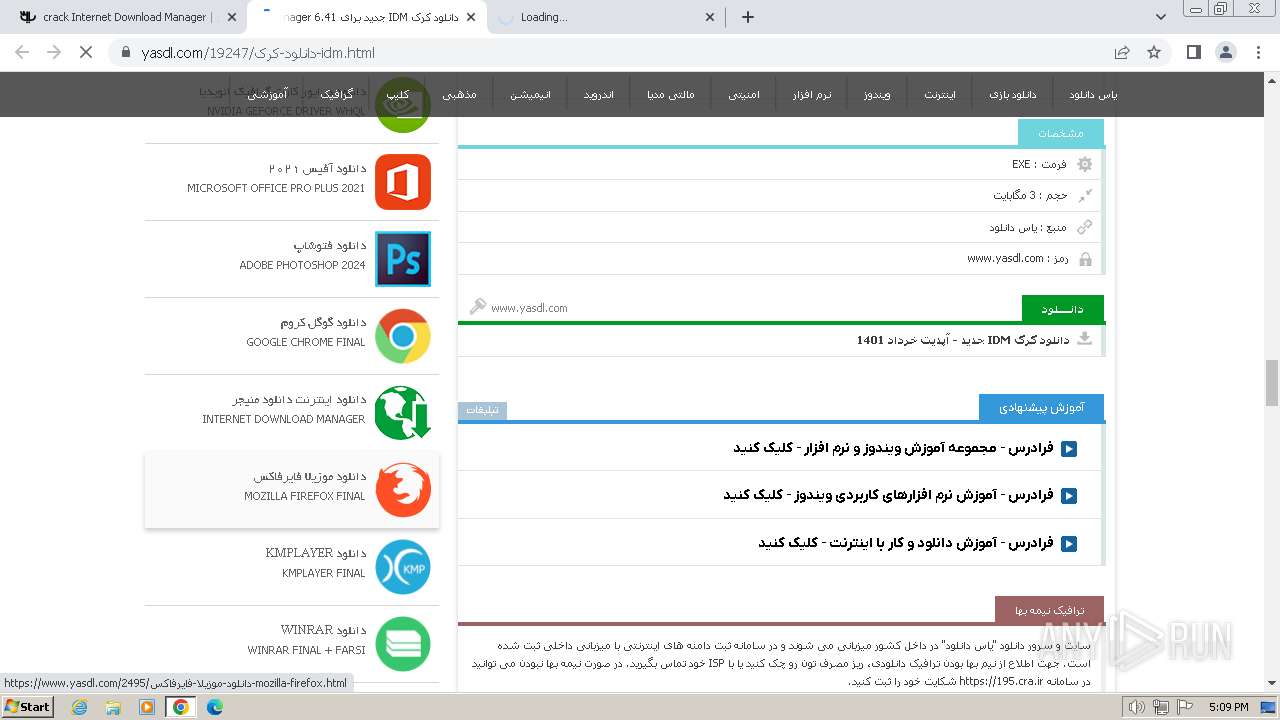Image resolution: width=1280 pixels, height=720 pixels.
Task: Share this page via address bar icon
Action: pyautogui.click(x=1122, y=52)
